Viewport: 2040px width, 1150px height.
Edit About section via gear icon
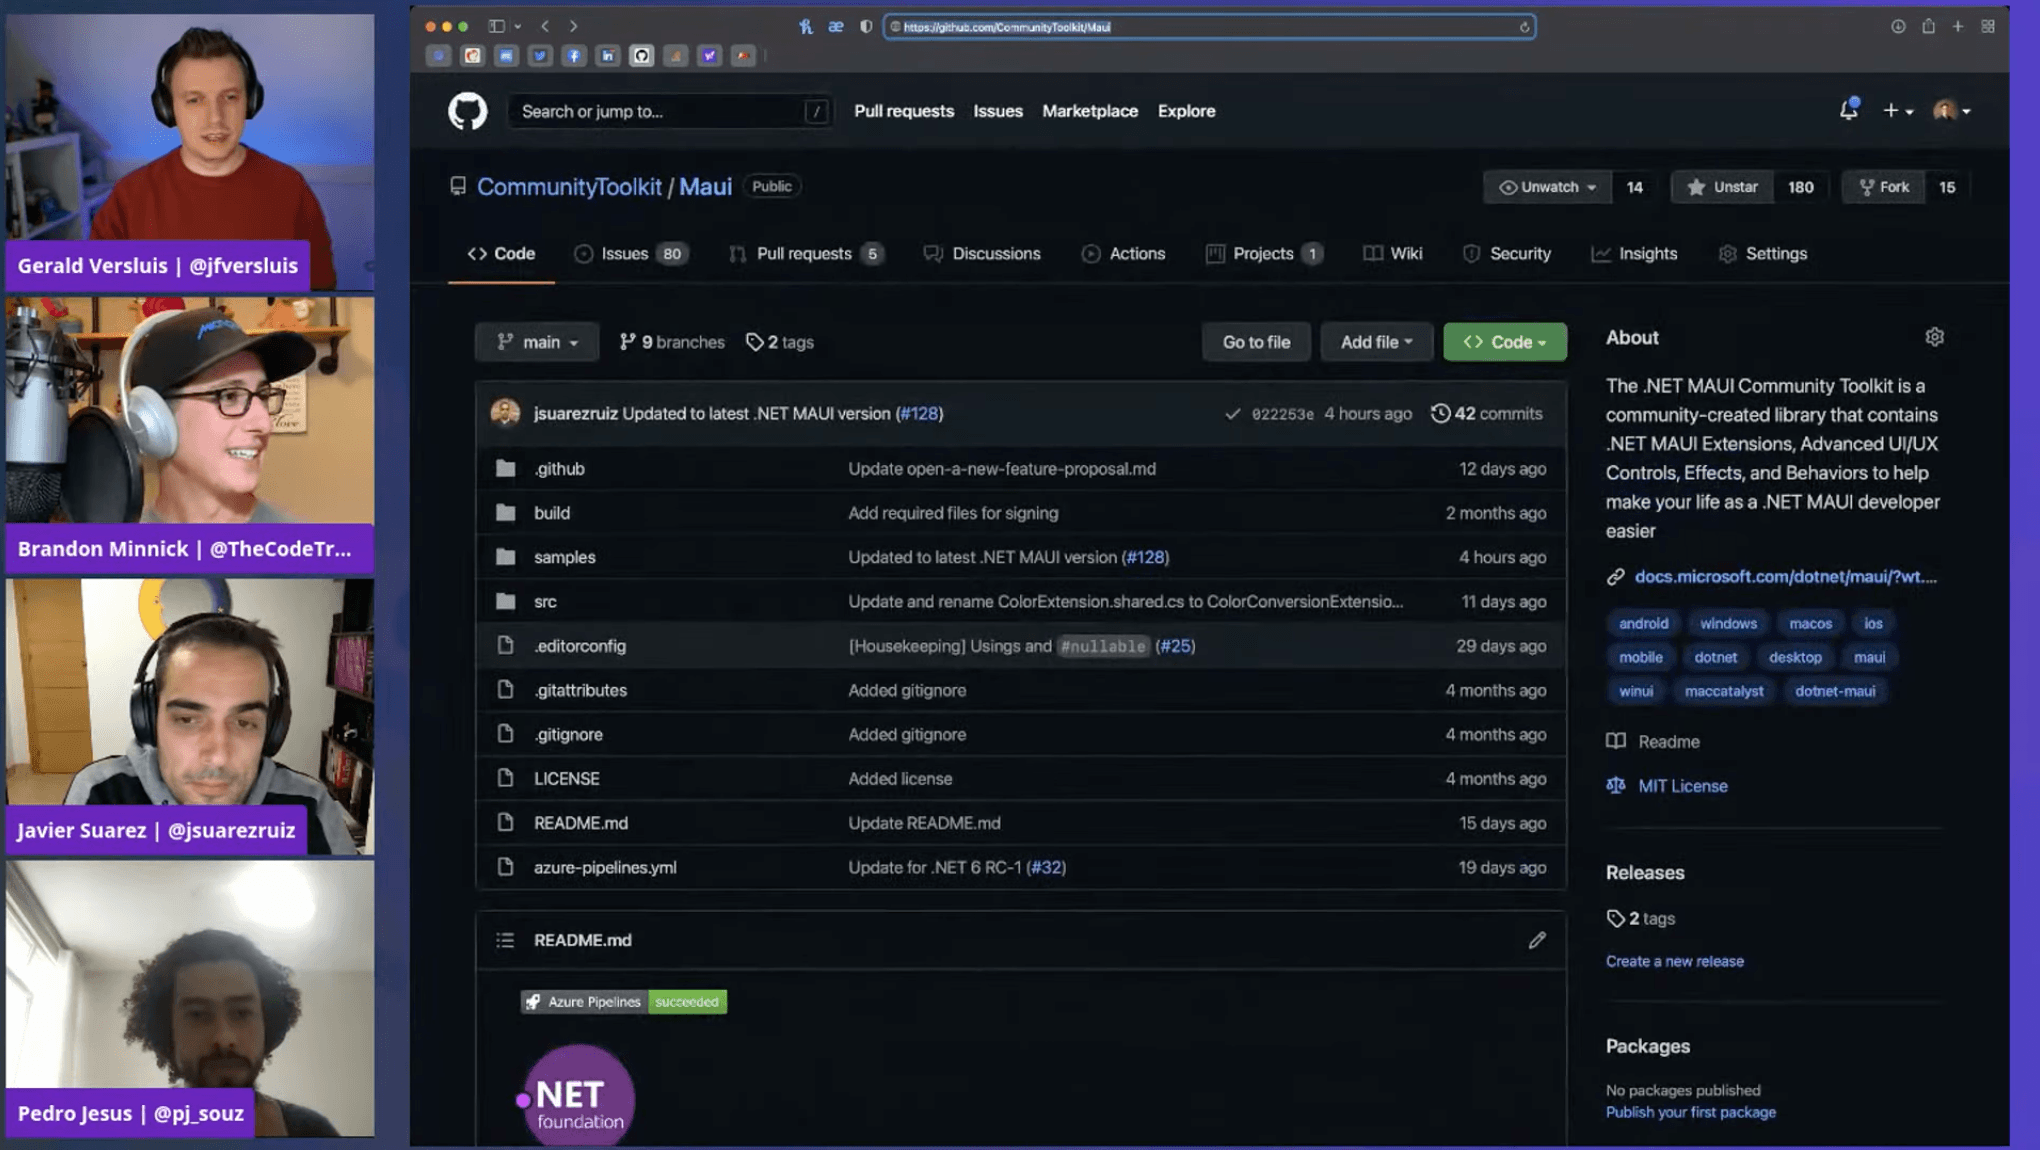coord(1934,337)
